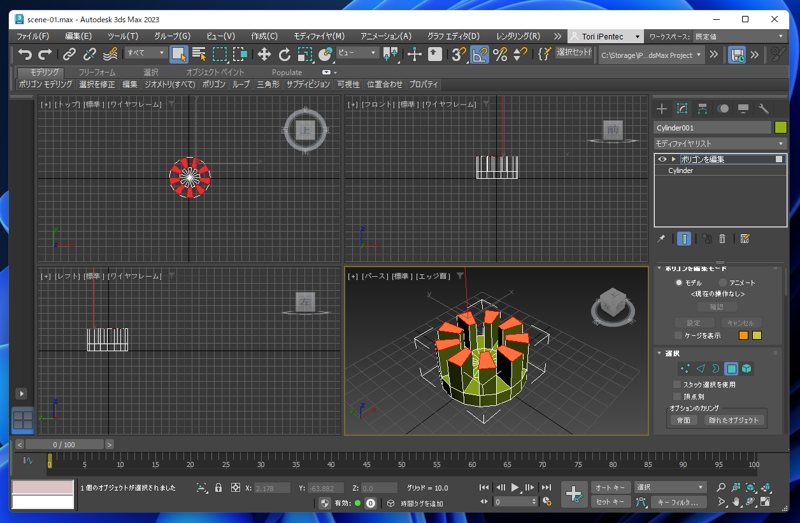Image resolution: width=800 pixels, height=523 pixels.
Task: Select Element sub-object cube icon
Action: tap(746, 368)
